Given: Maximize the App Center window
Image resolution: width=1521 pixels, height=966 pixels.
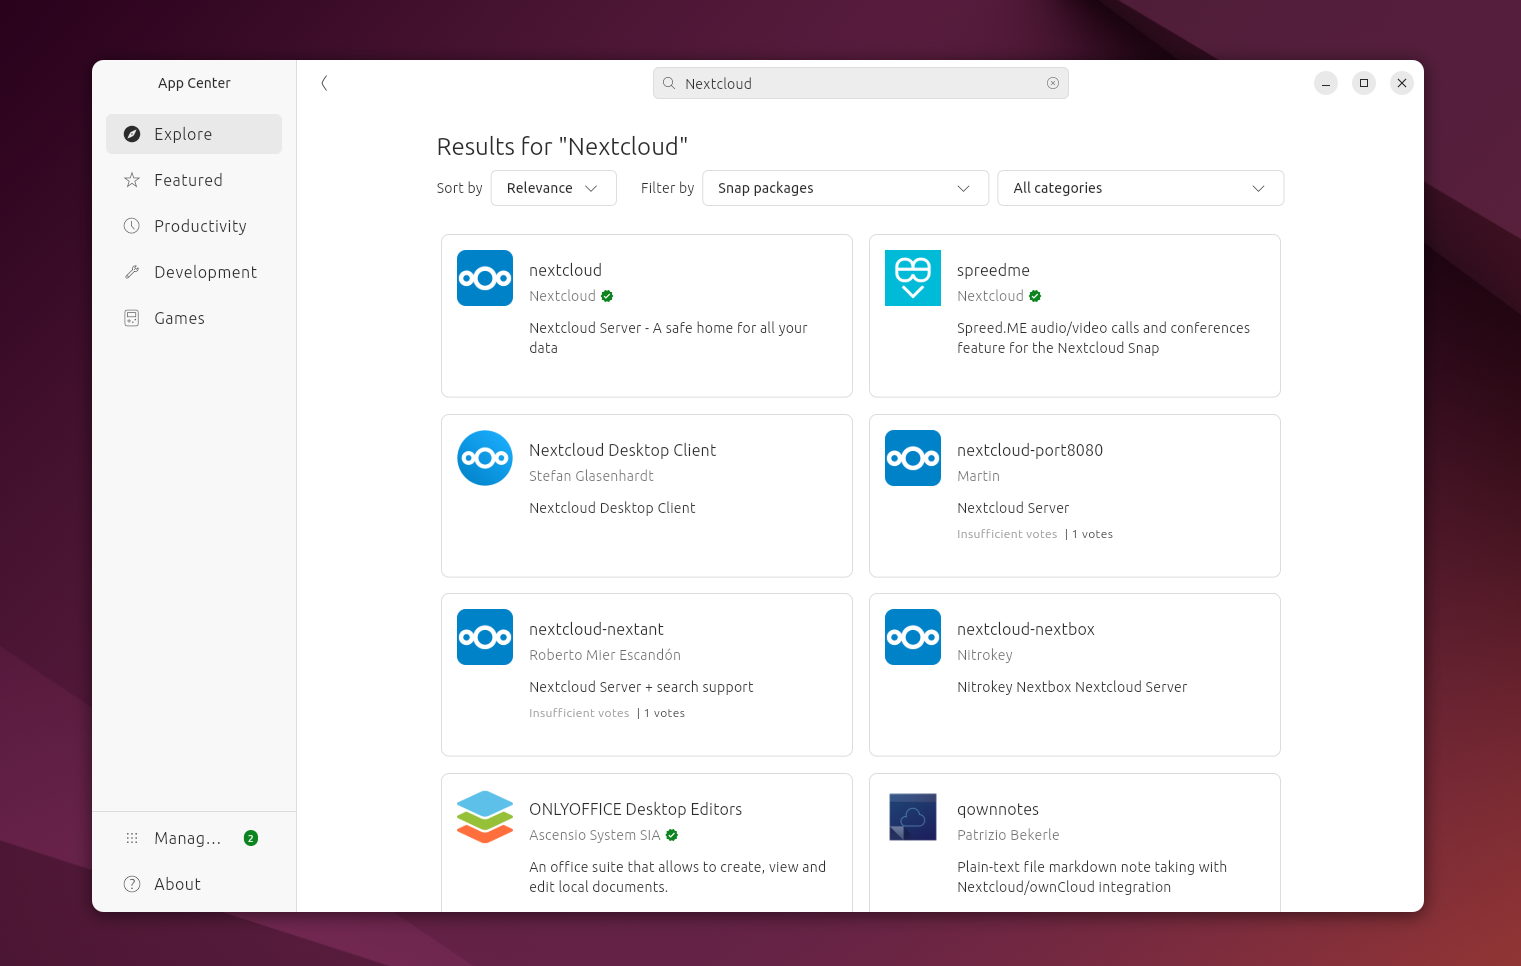Looking at the screenshot, I should point(1364,83).
